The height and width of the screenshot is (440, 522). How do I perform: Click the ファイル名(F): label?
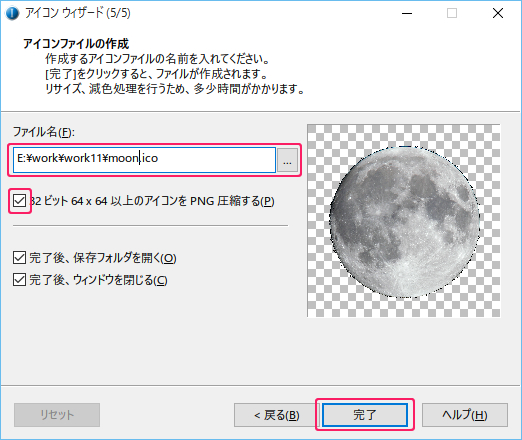(44, 132)
